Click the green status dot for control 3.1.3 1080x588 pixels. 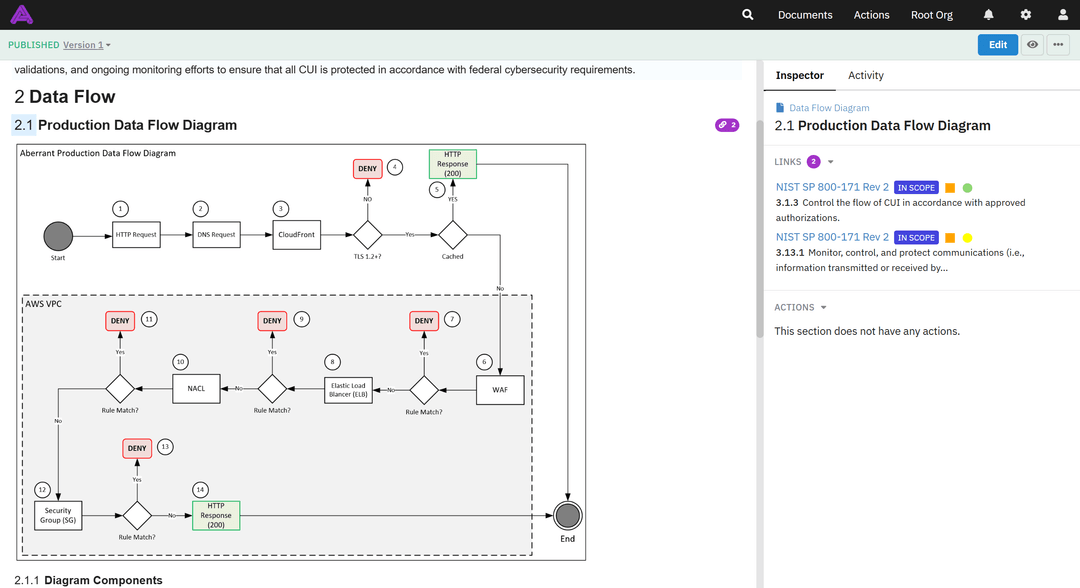[x=967, y=187]
